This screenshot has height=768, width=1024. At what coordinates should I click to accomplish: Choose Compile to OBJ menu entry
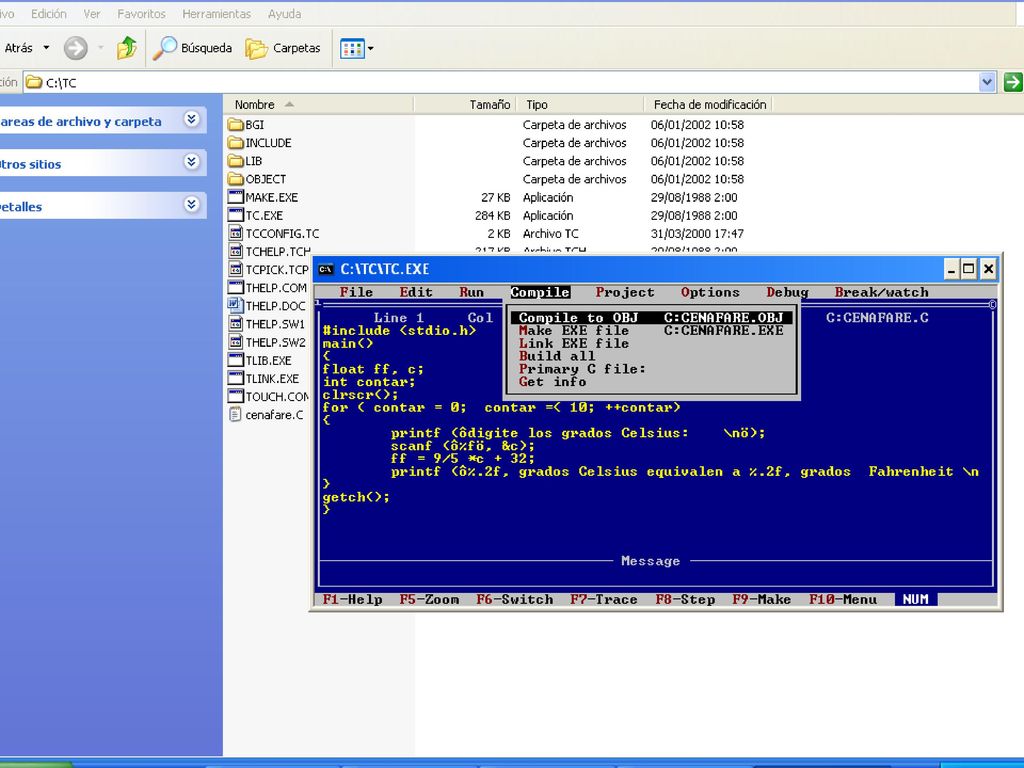(x=651, y=318)
